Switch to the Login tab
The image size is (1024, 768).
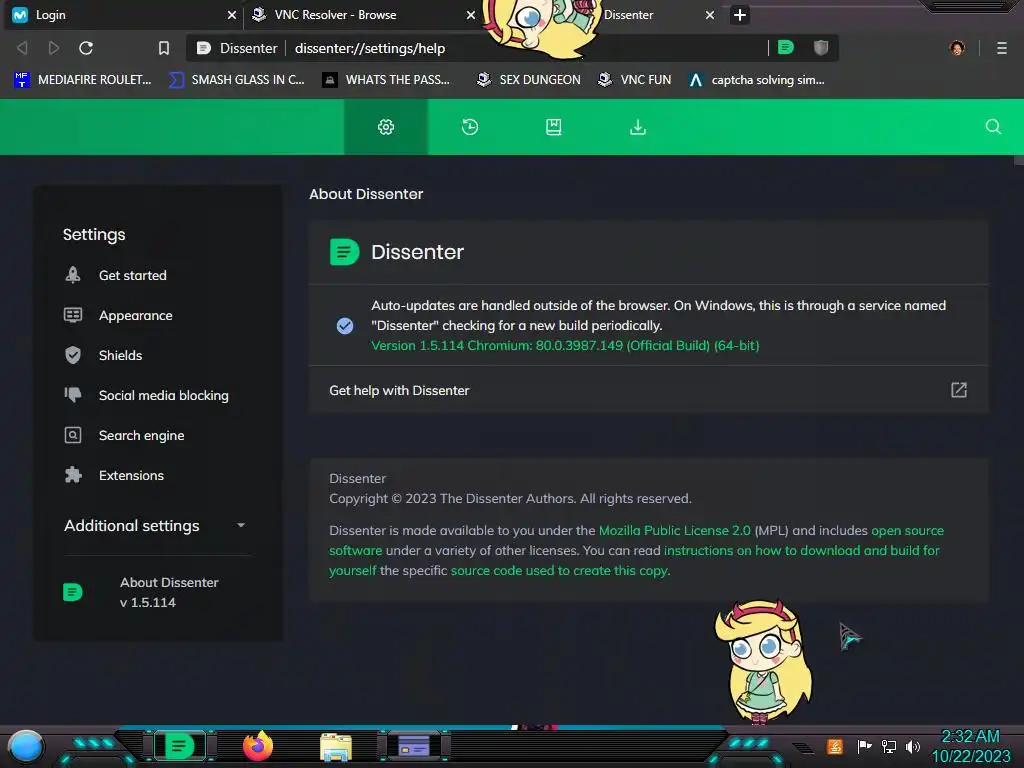coord(123,15)
